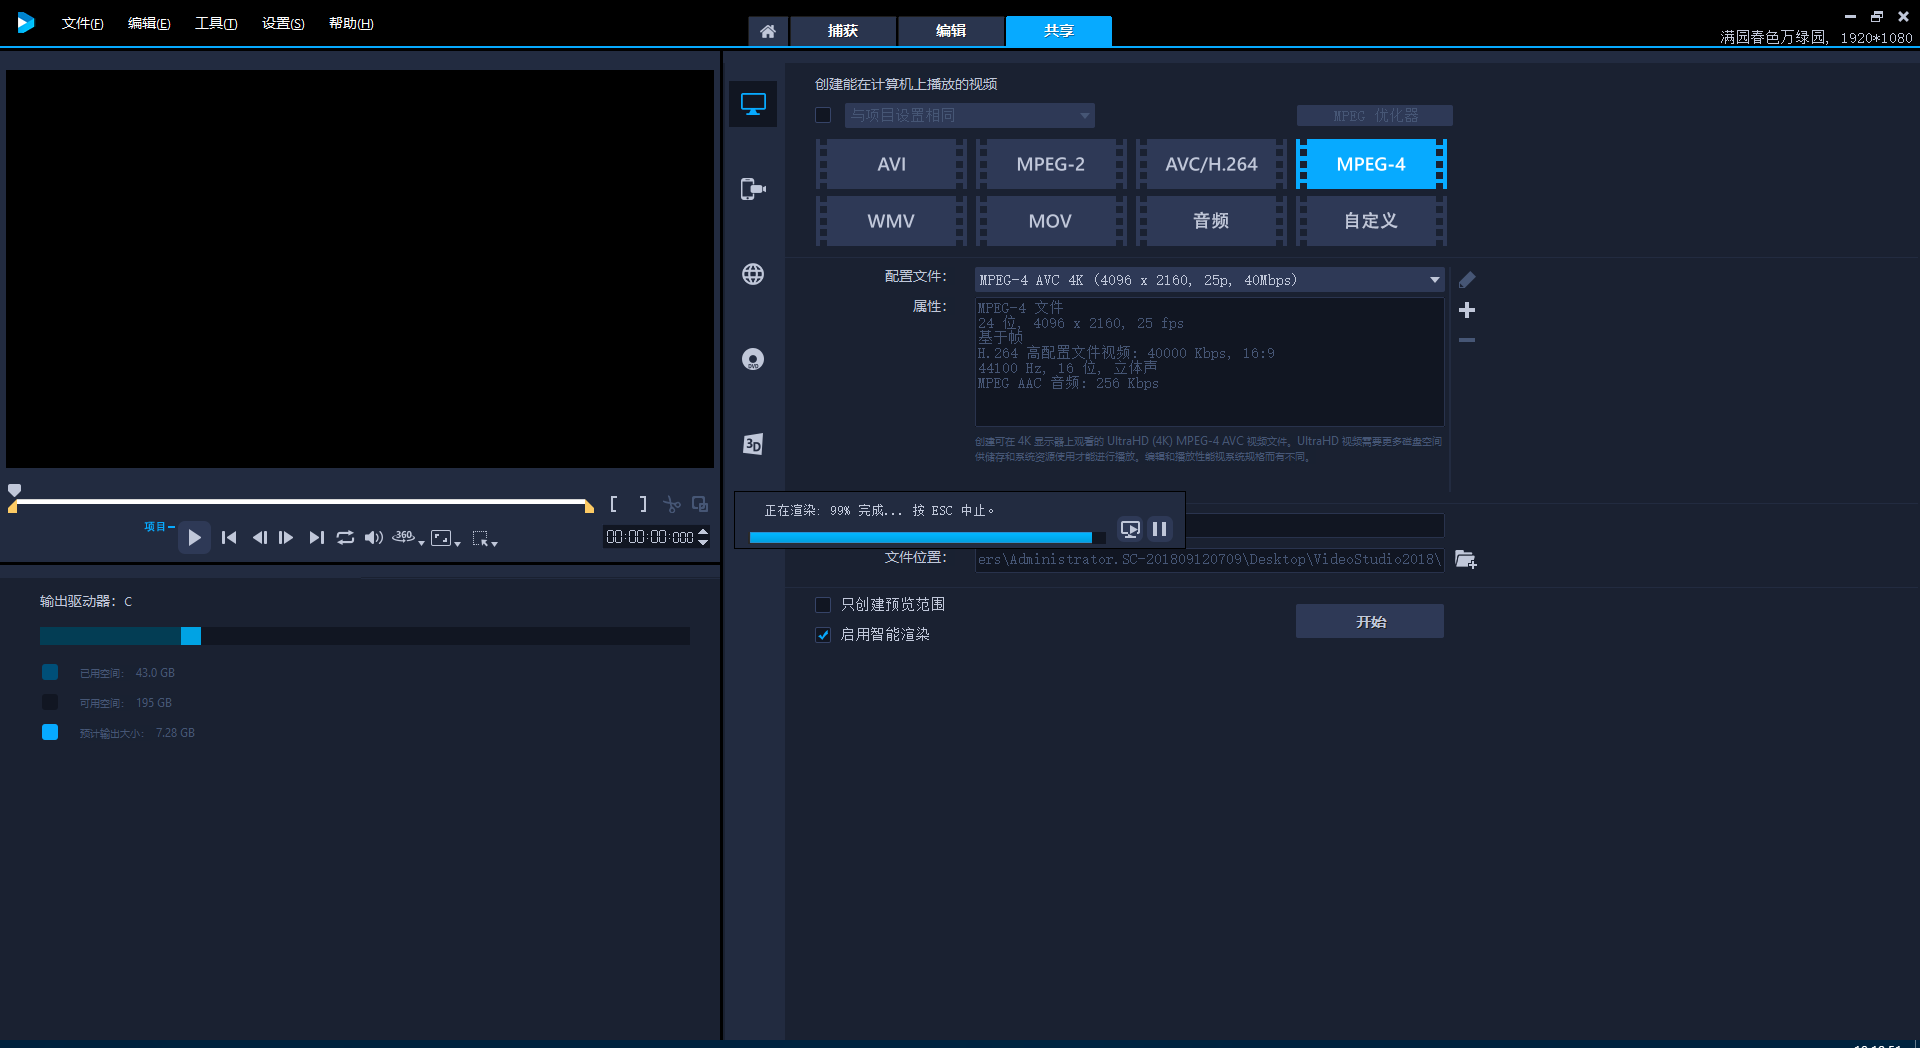
Task: Select the Computer output category icon
Action: point(753,104)
